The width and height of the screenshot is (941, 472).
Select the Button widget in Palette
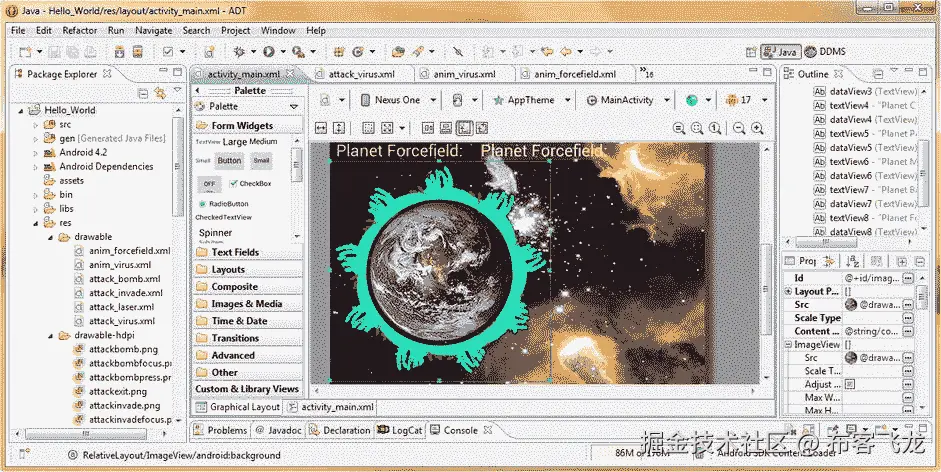pyautogui.click(x=229, y=160)
